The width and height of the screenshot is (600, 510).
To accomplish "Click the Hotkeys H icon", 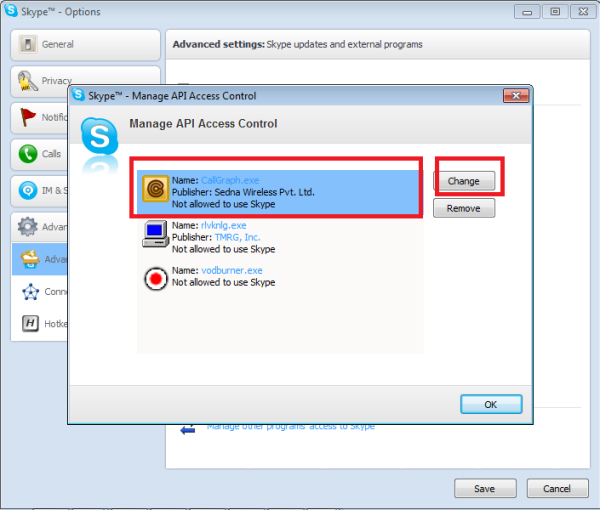I will click(30, 324).
